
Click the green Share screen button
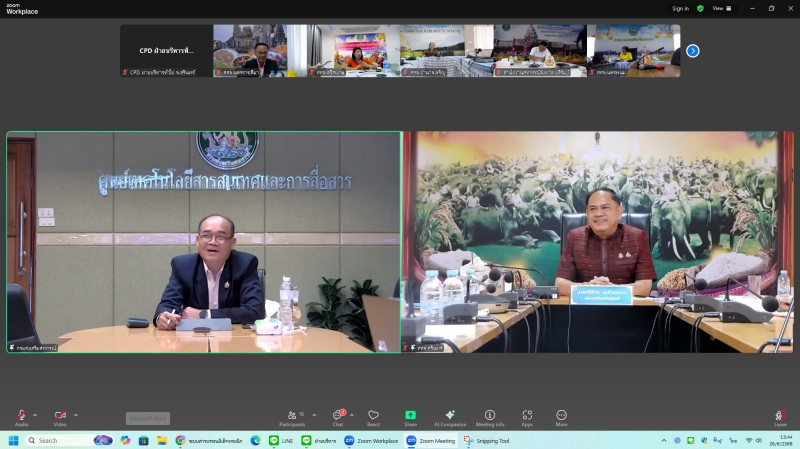[x=411, y=418]
